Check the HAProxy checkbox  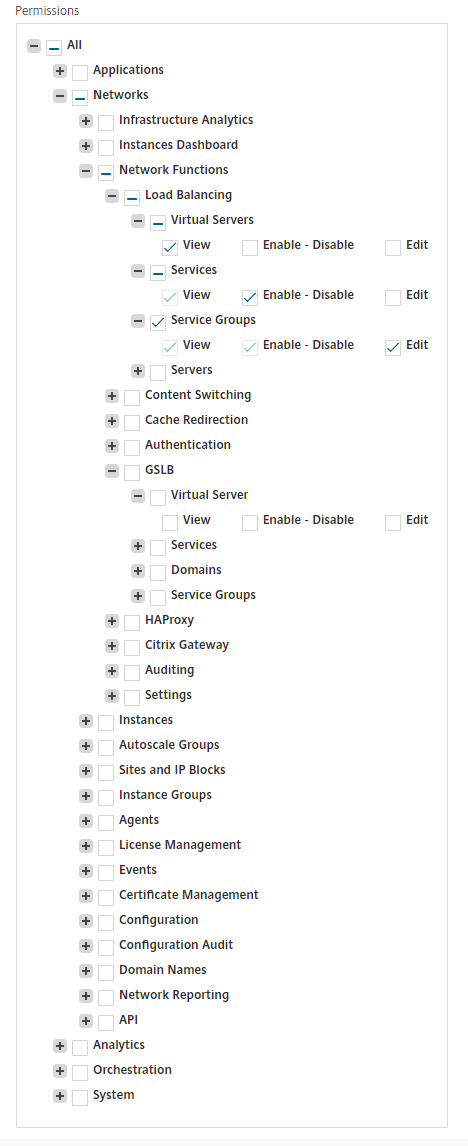pyautogui.click(x=132, y=623)
